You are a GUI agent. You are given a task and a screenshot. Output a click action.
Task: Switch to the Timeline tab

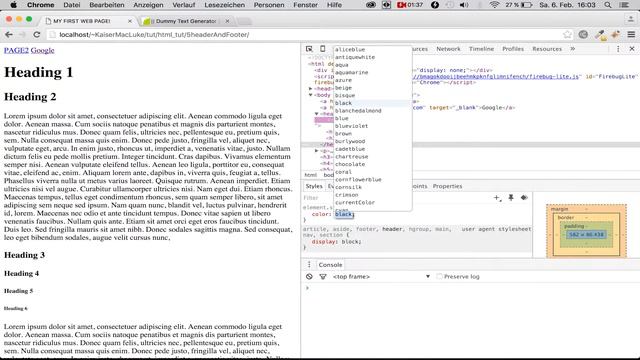point(481,49)
